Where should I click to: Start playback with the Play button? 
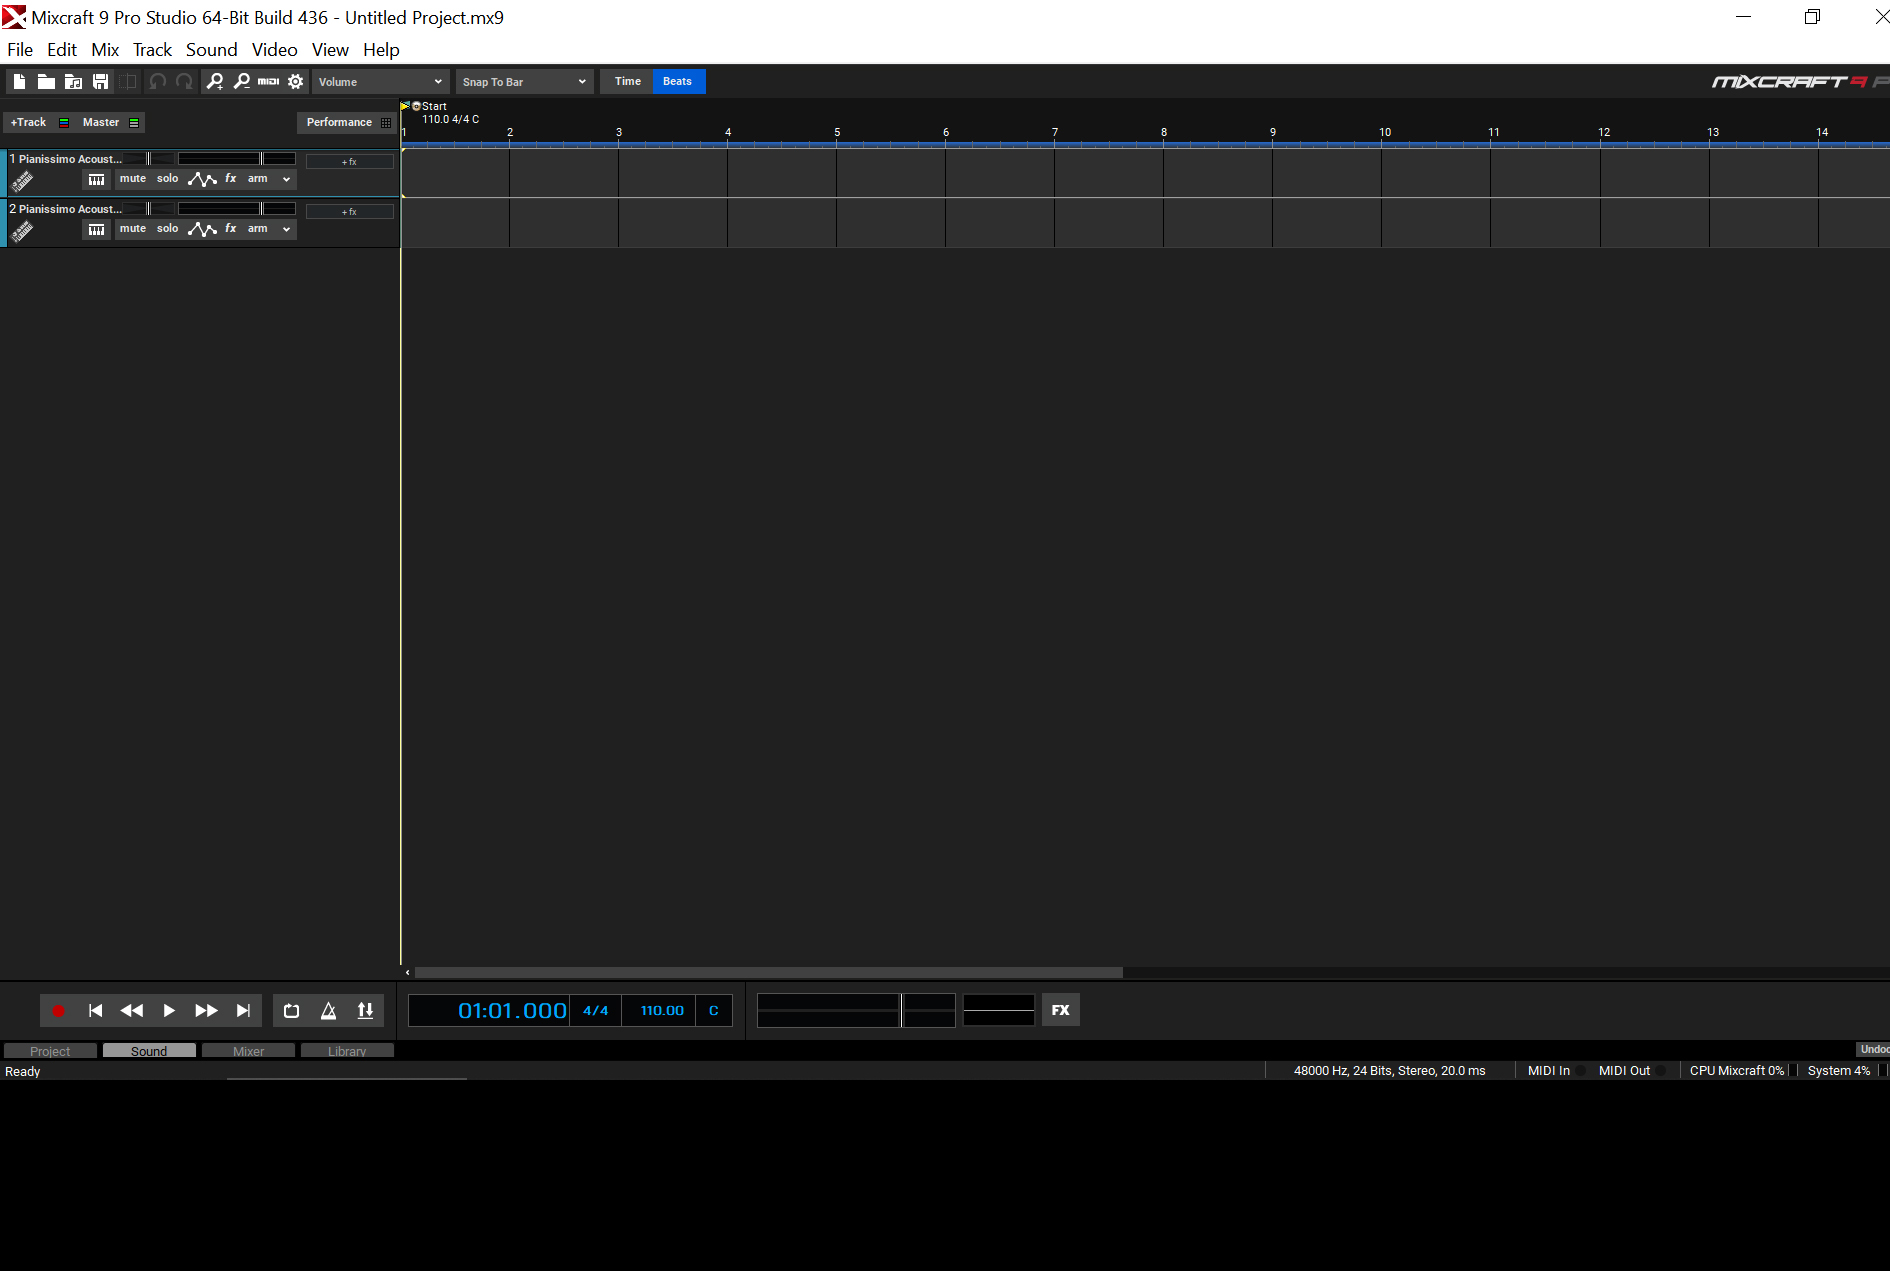tap(169, 1011)
